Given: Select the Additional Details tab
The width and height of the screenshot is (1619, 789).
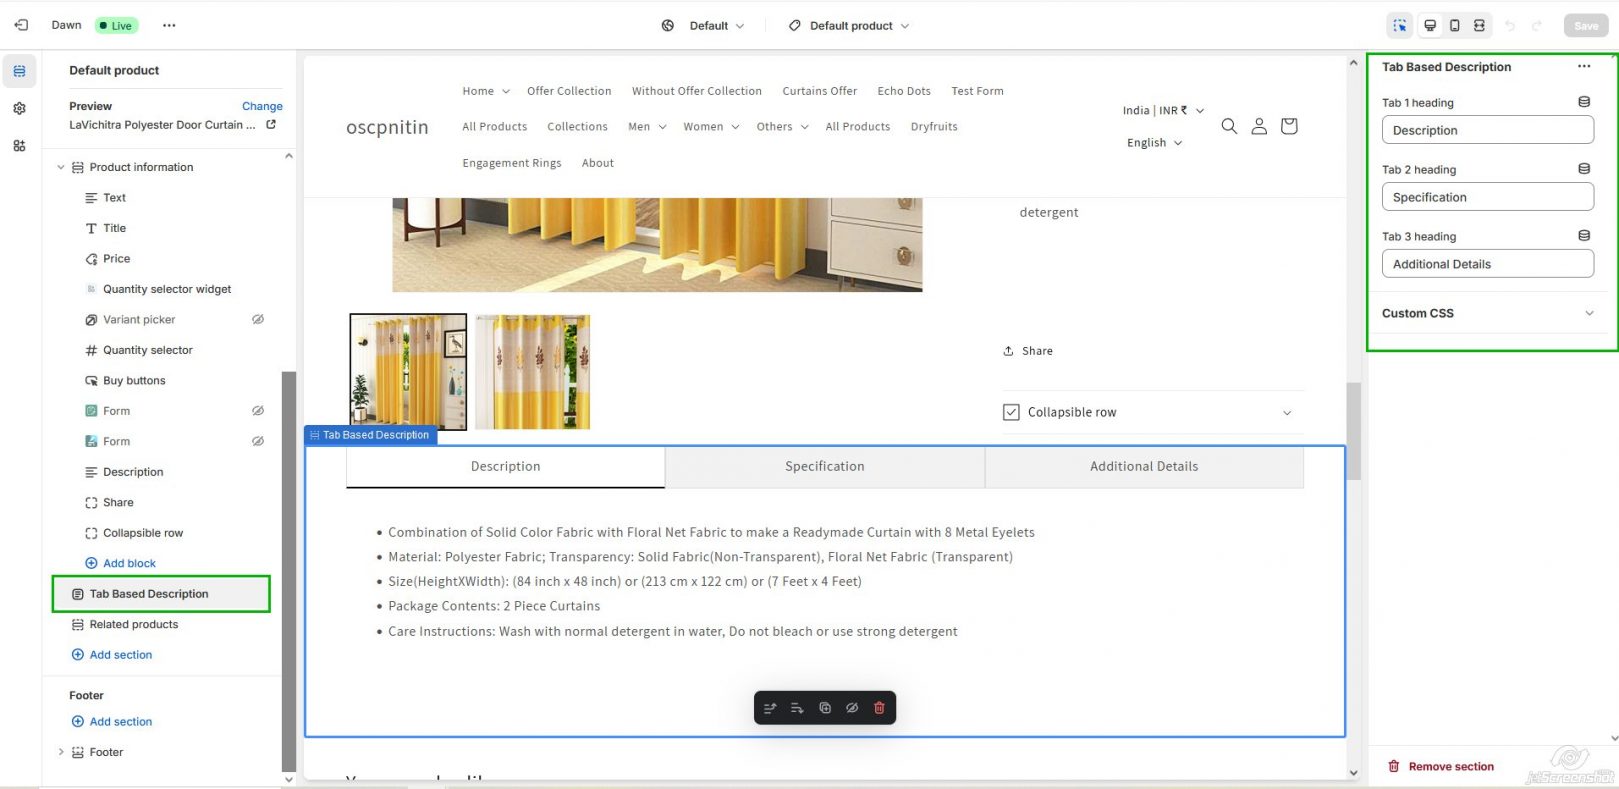Looking at the screenshot, I should [x=1143, y=467].
